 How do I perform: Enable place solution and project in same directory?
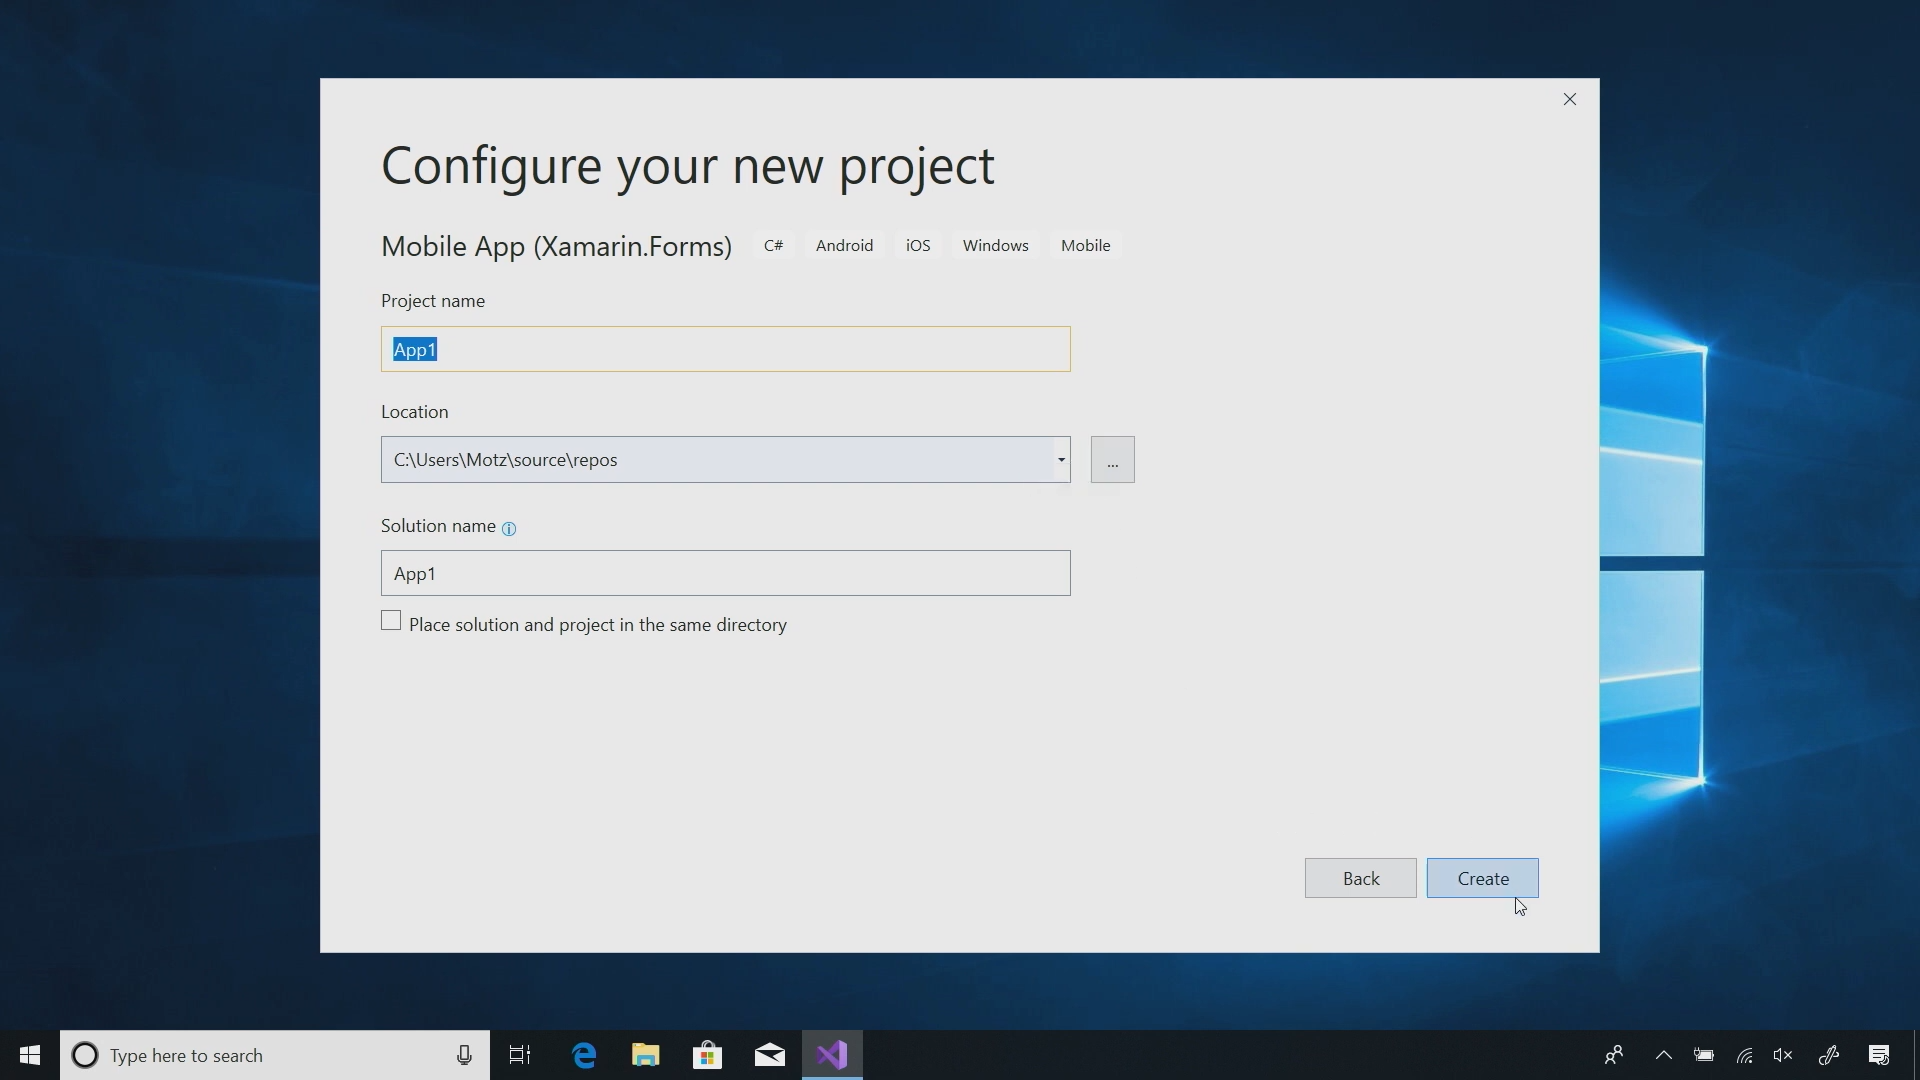coord(391,621)
